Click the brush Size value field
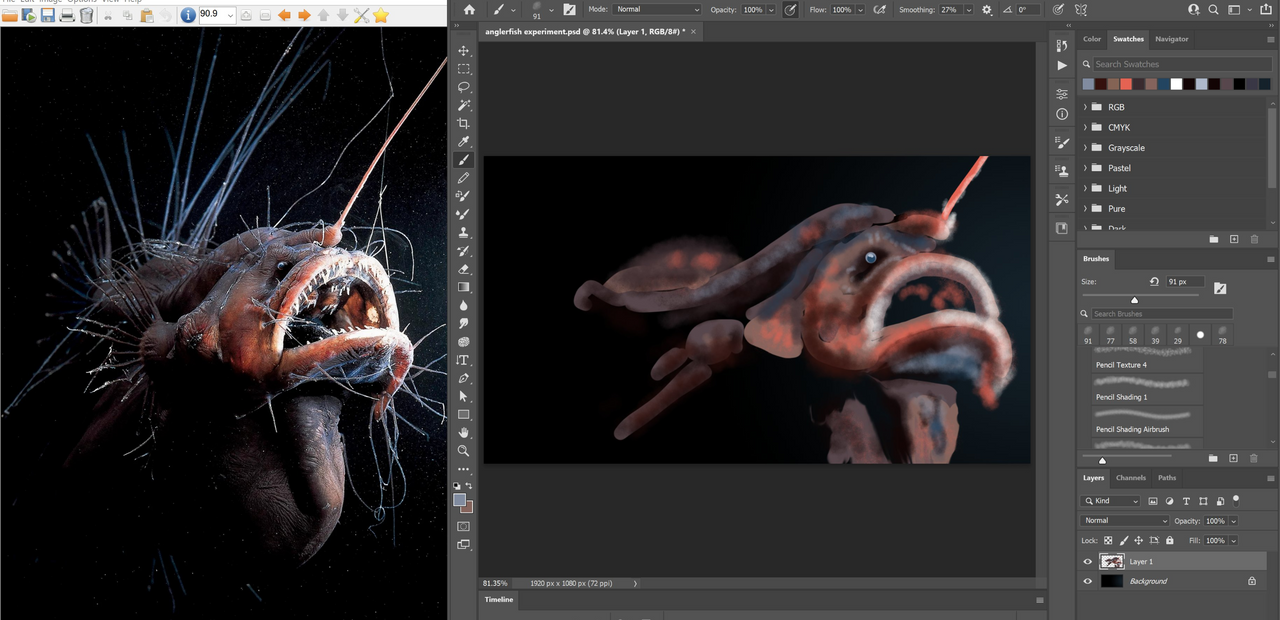The height and width of the screenshot is (620, 1280). click(x=1185, y=282)
